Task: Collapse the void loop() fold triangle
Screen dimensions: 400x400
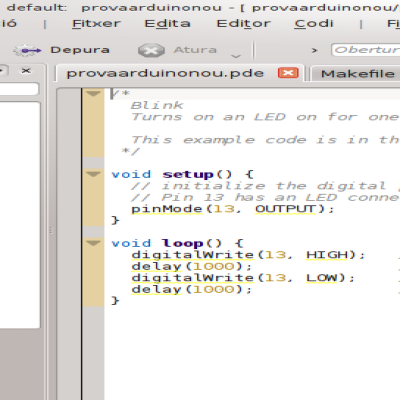Action: pos(93,243)
